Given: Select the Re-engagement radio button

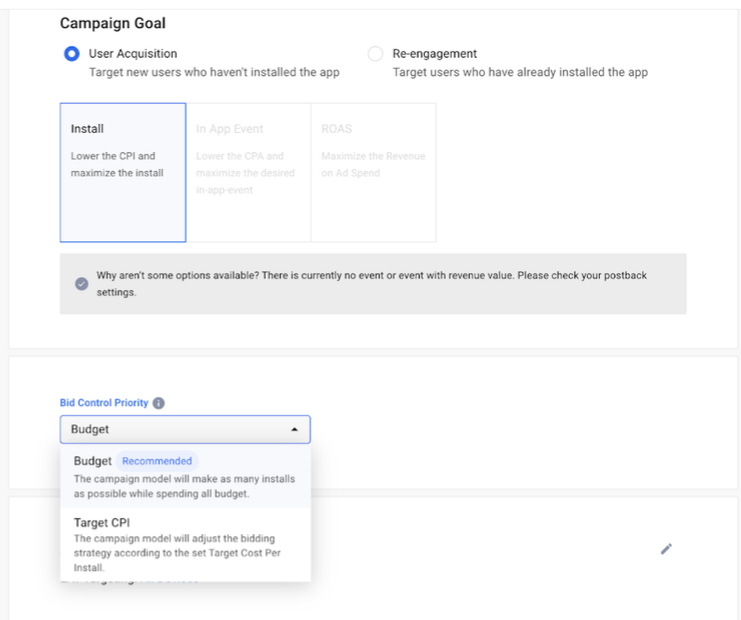Looking at the screenshot, I should (x=375, y=54).
